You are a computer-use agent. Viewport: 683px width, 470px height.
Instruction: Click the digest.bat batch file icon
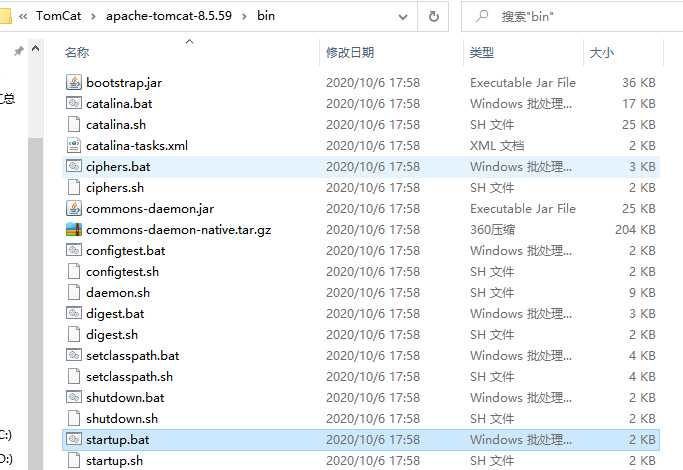tap(74, 313)
